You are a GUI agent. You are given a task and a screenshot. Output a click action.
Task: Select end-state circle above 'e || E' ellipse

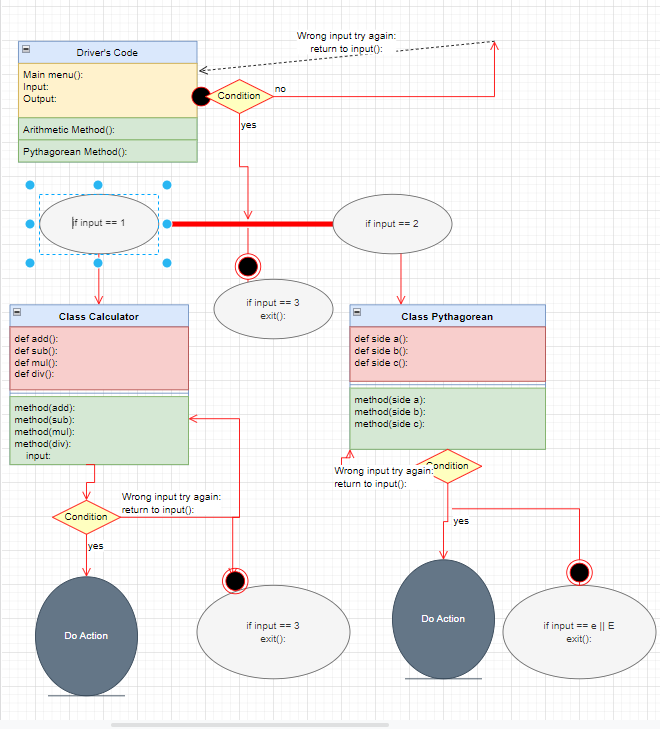[579, 572]
